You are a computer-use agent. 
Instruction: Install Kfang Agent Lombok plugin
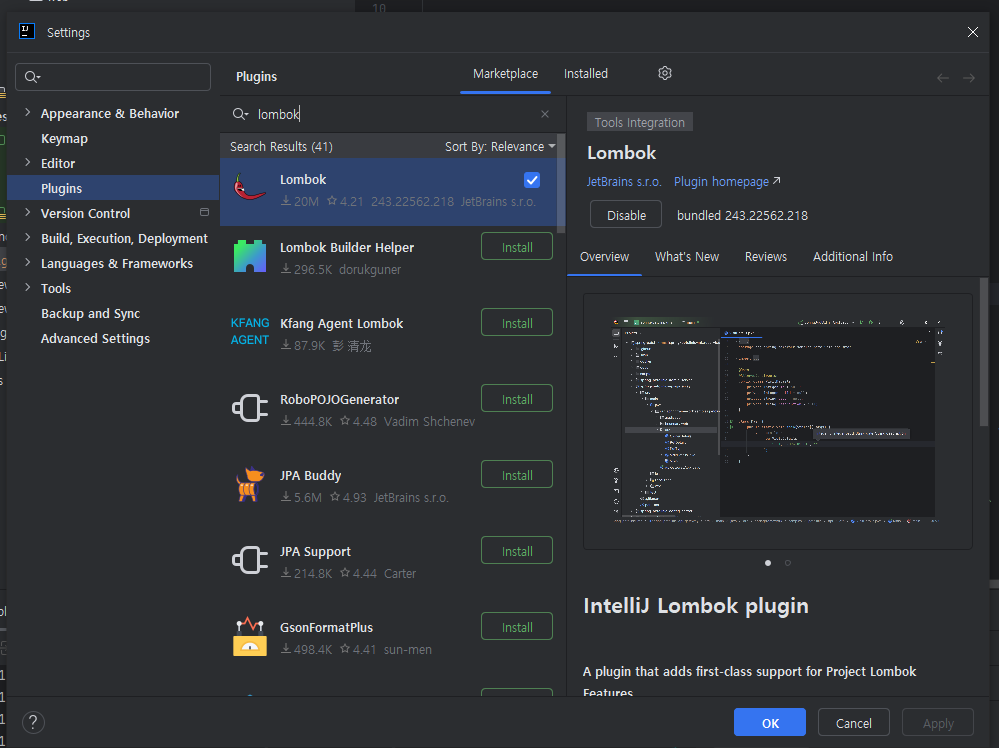[x=517, y=323]
